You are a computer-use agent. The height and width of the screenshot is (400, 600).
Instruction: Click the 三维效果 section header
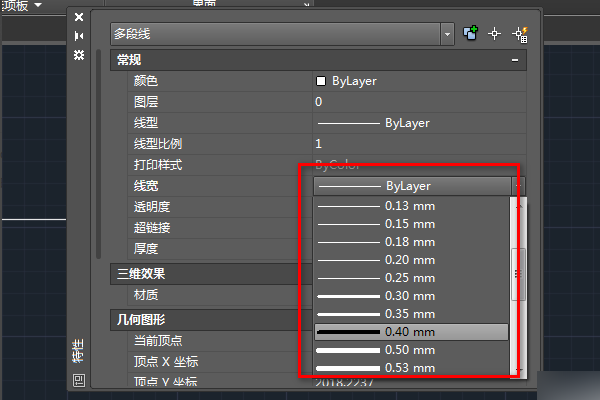pos(211,274)
